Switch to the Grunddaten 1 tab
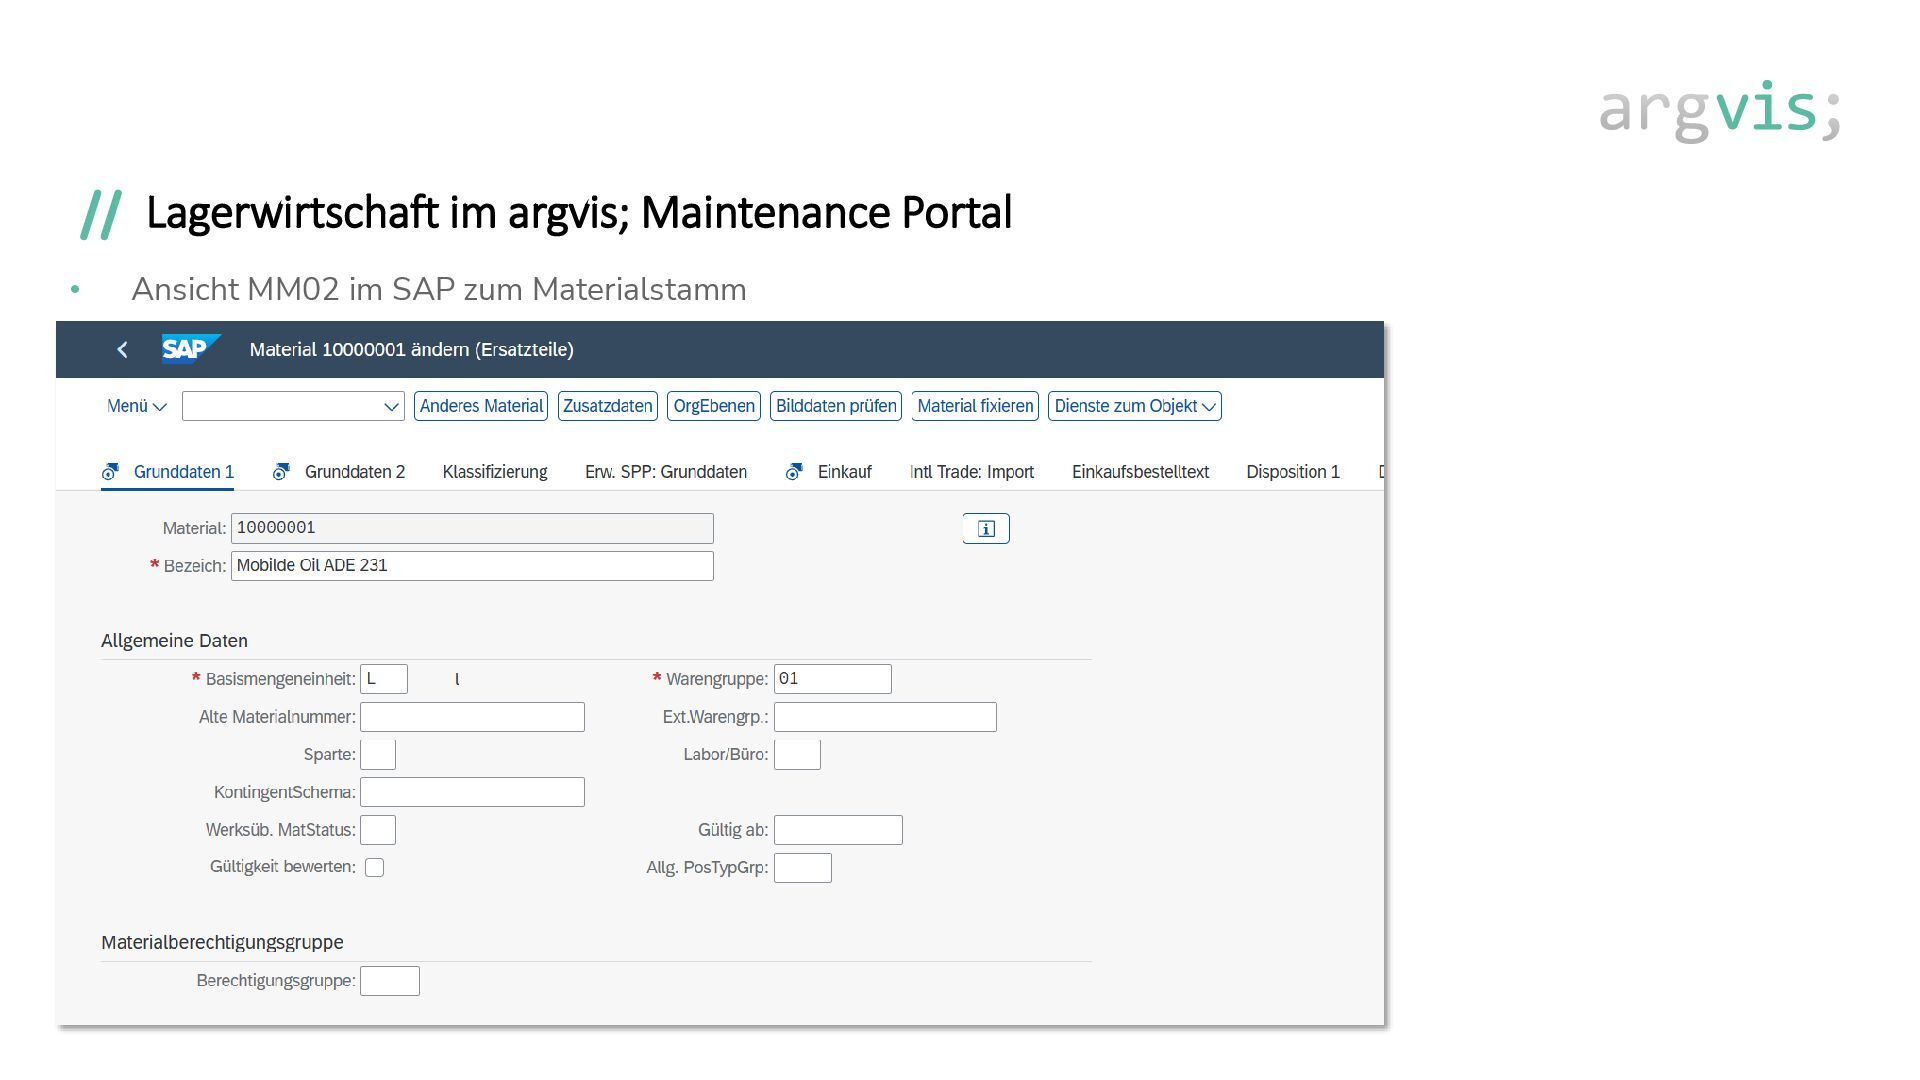This screenshot has width=1920, height=1080. coord(184,472)
